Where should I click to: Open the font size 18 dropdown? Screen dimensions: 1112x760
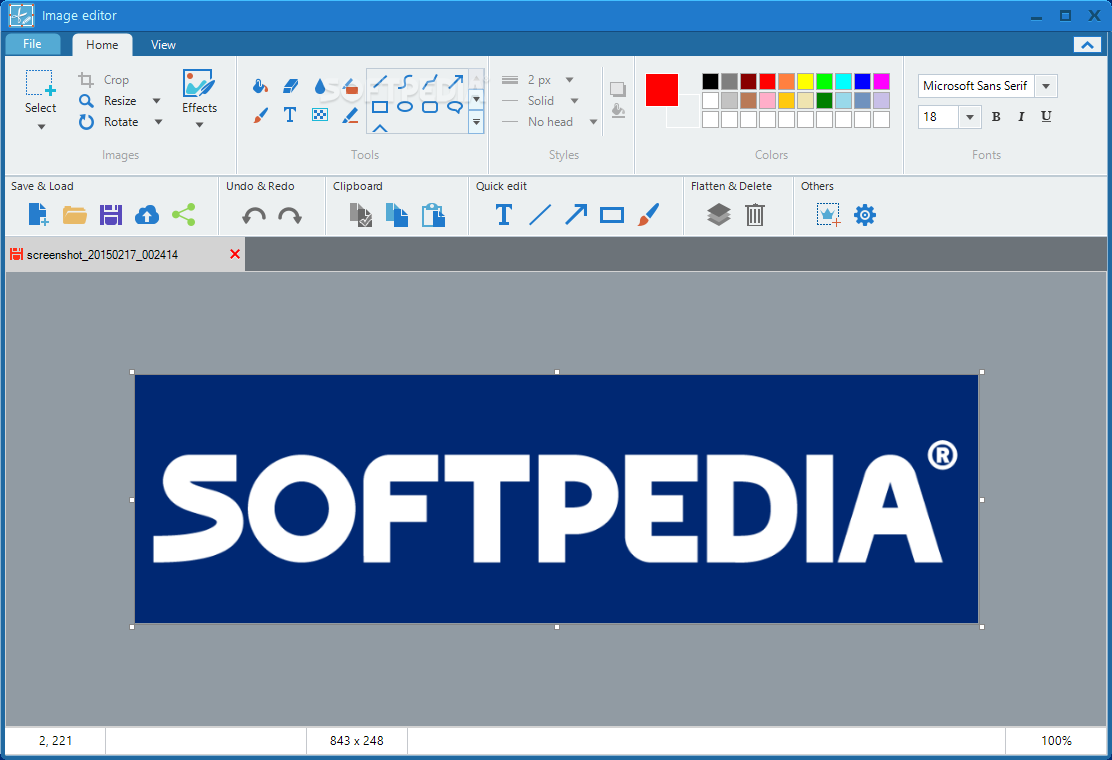pyautogui.click(x=969, y=117)
